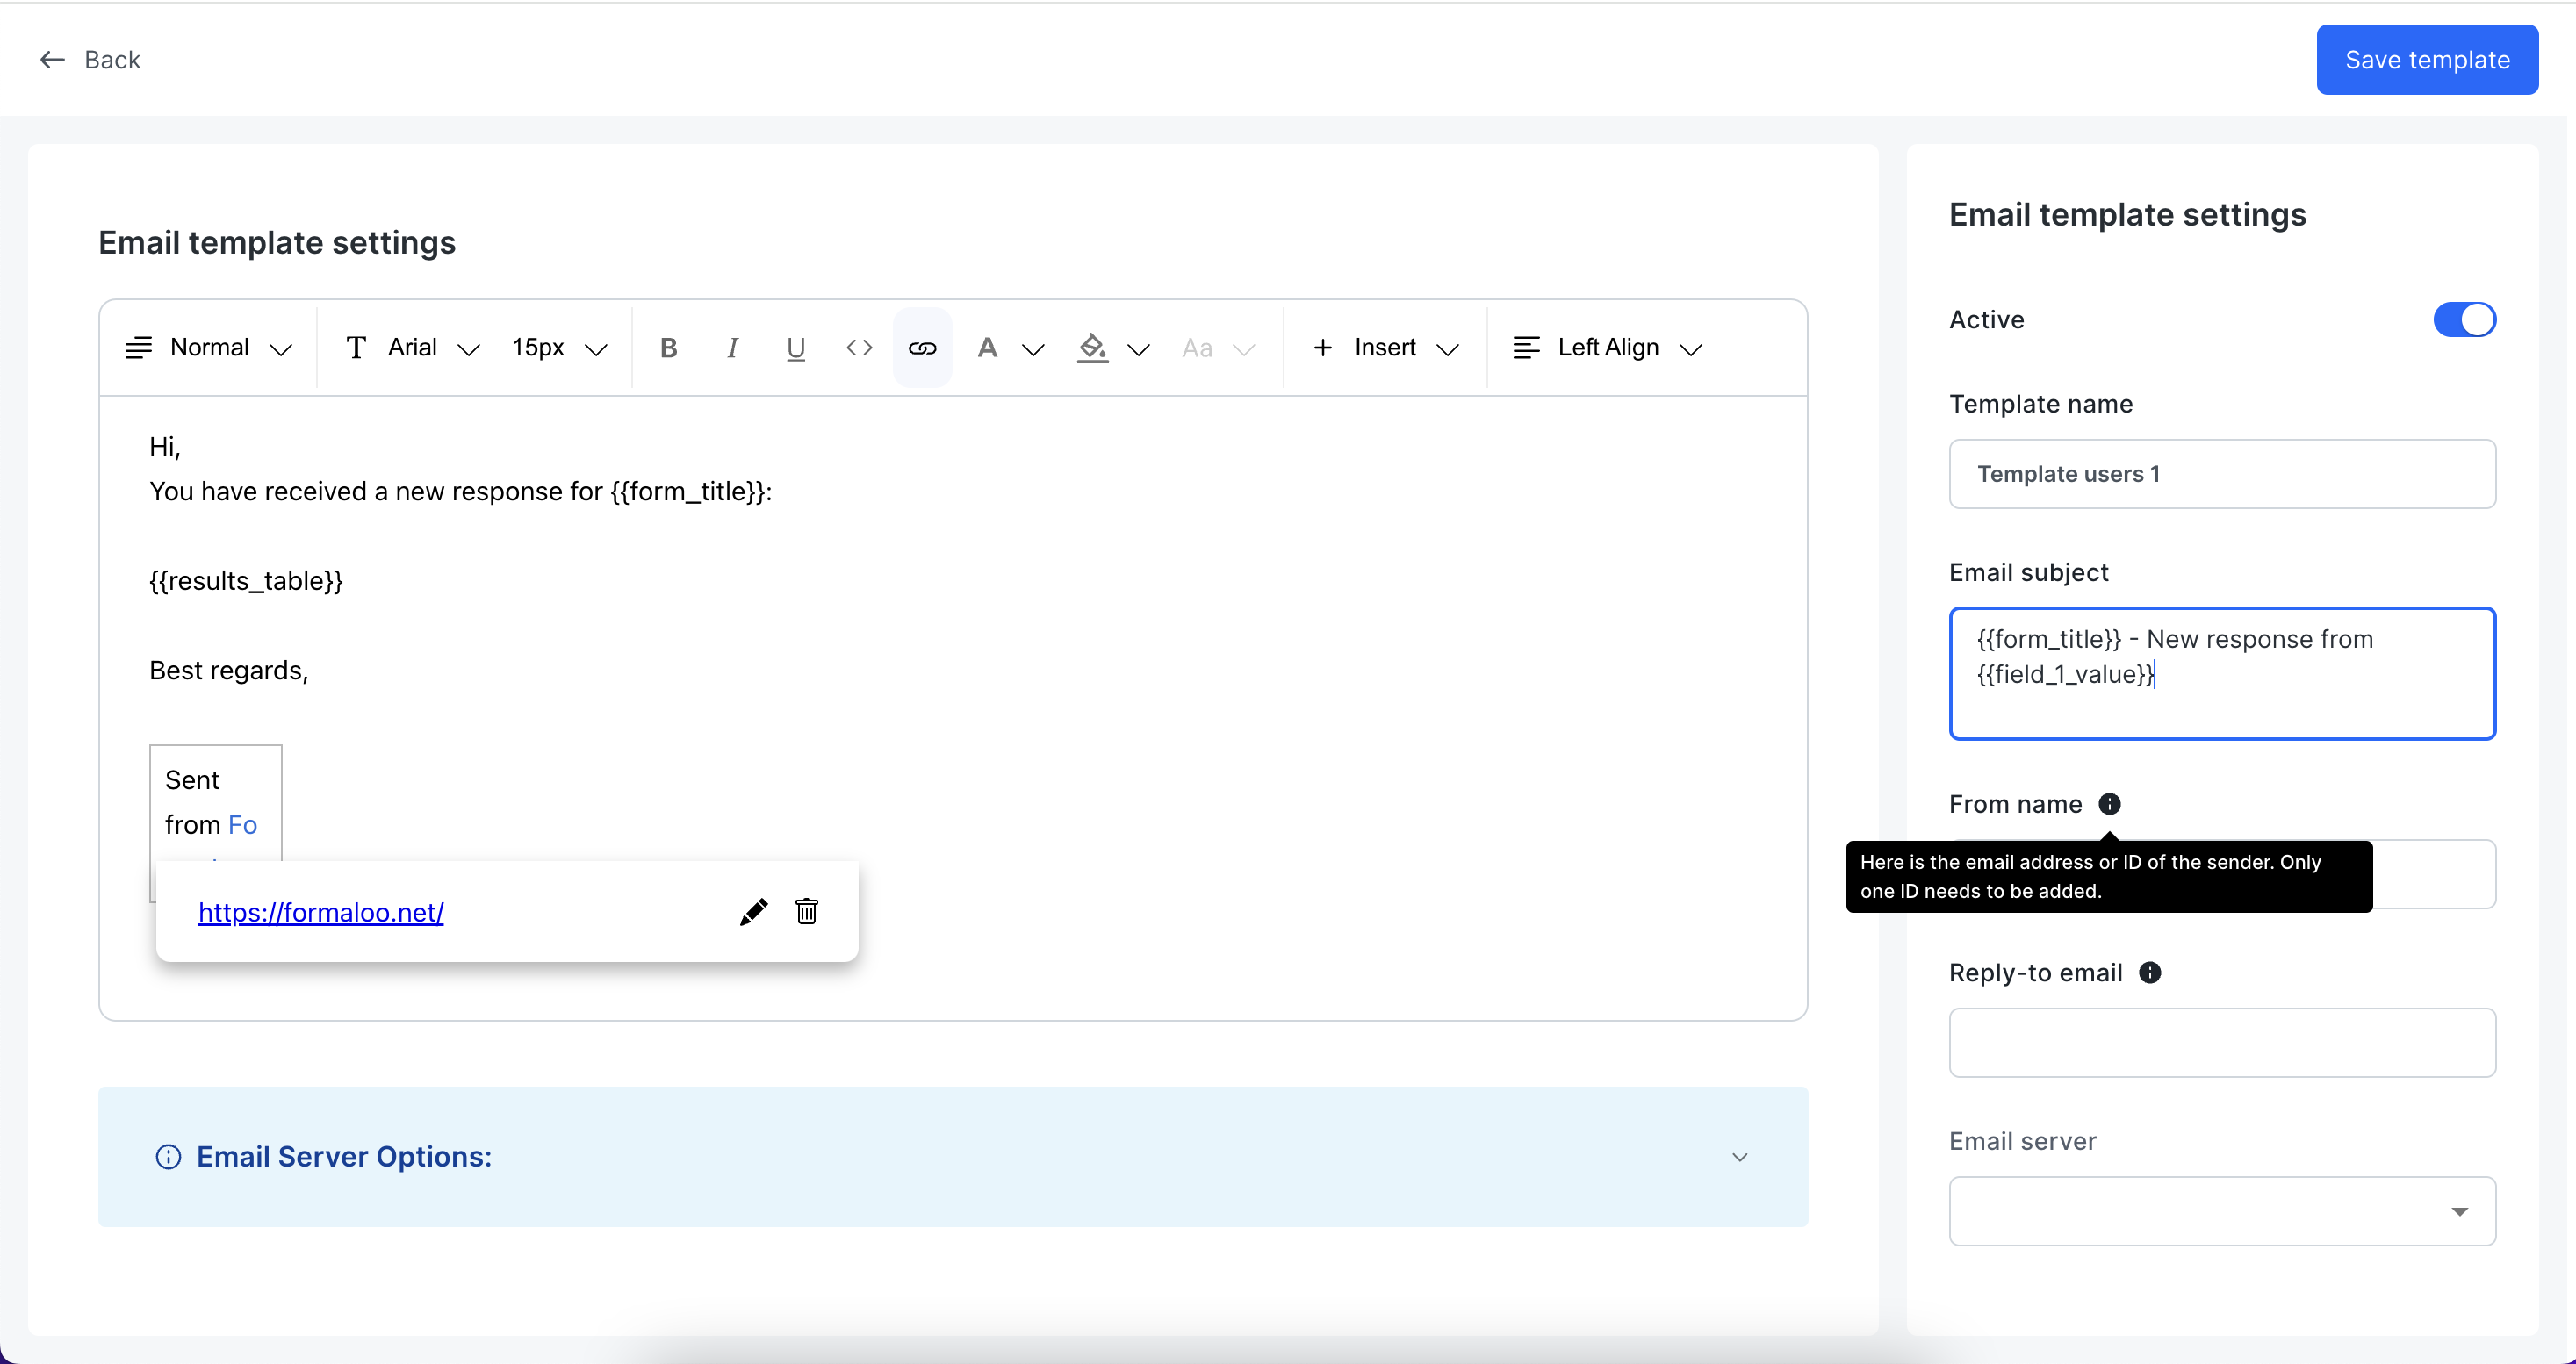
Task: Open the Insert menu
Action: pos(1385,347)
